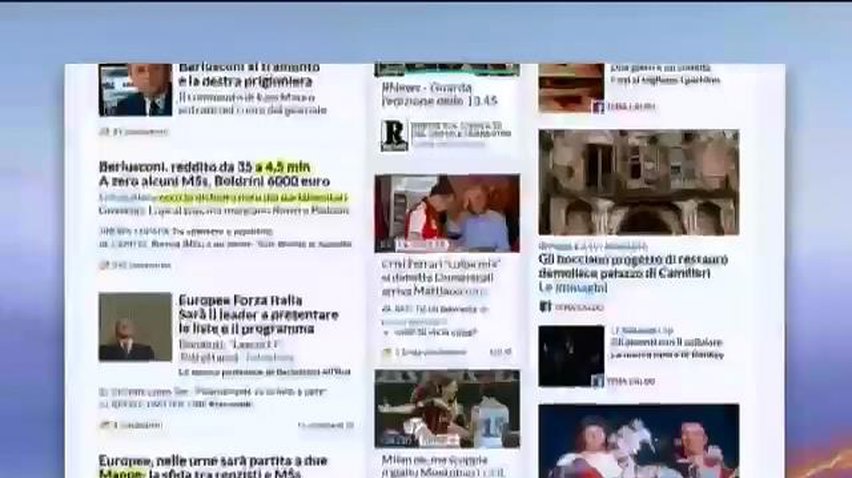Viewport: 852px width, 478px height.
Task: Click the "Le immagini" link
Action: (573, 287)
